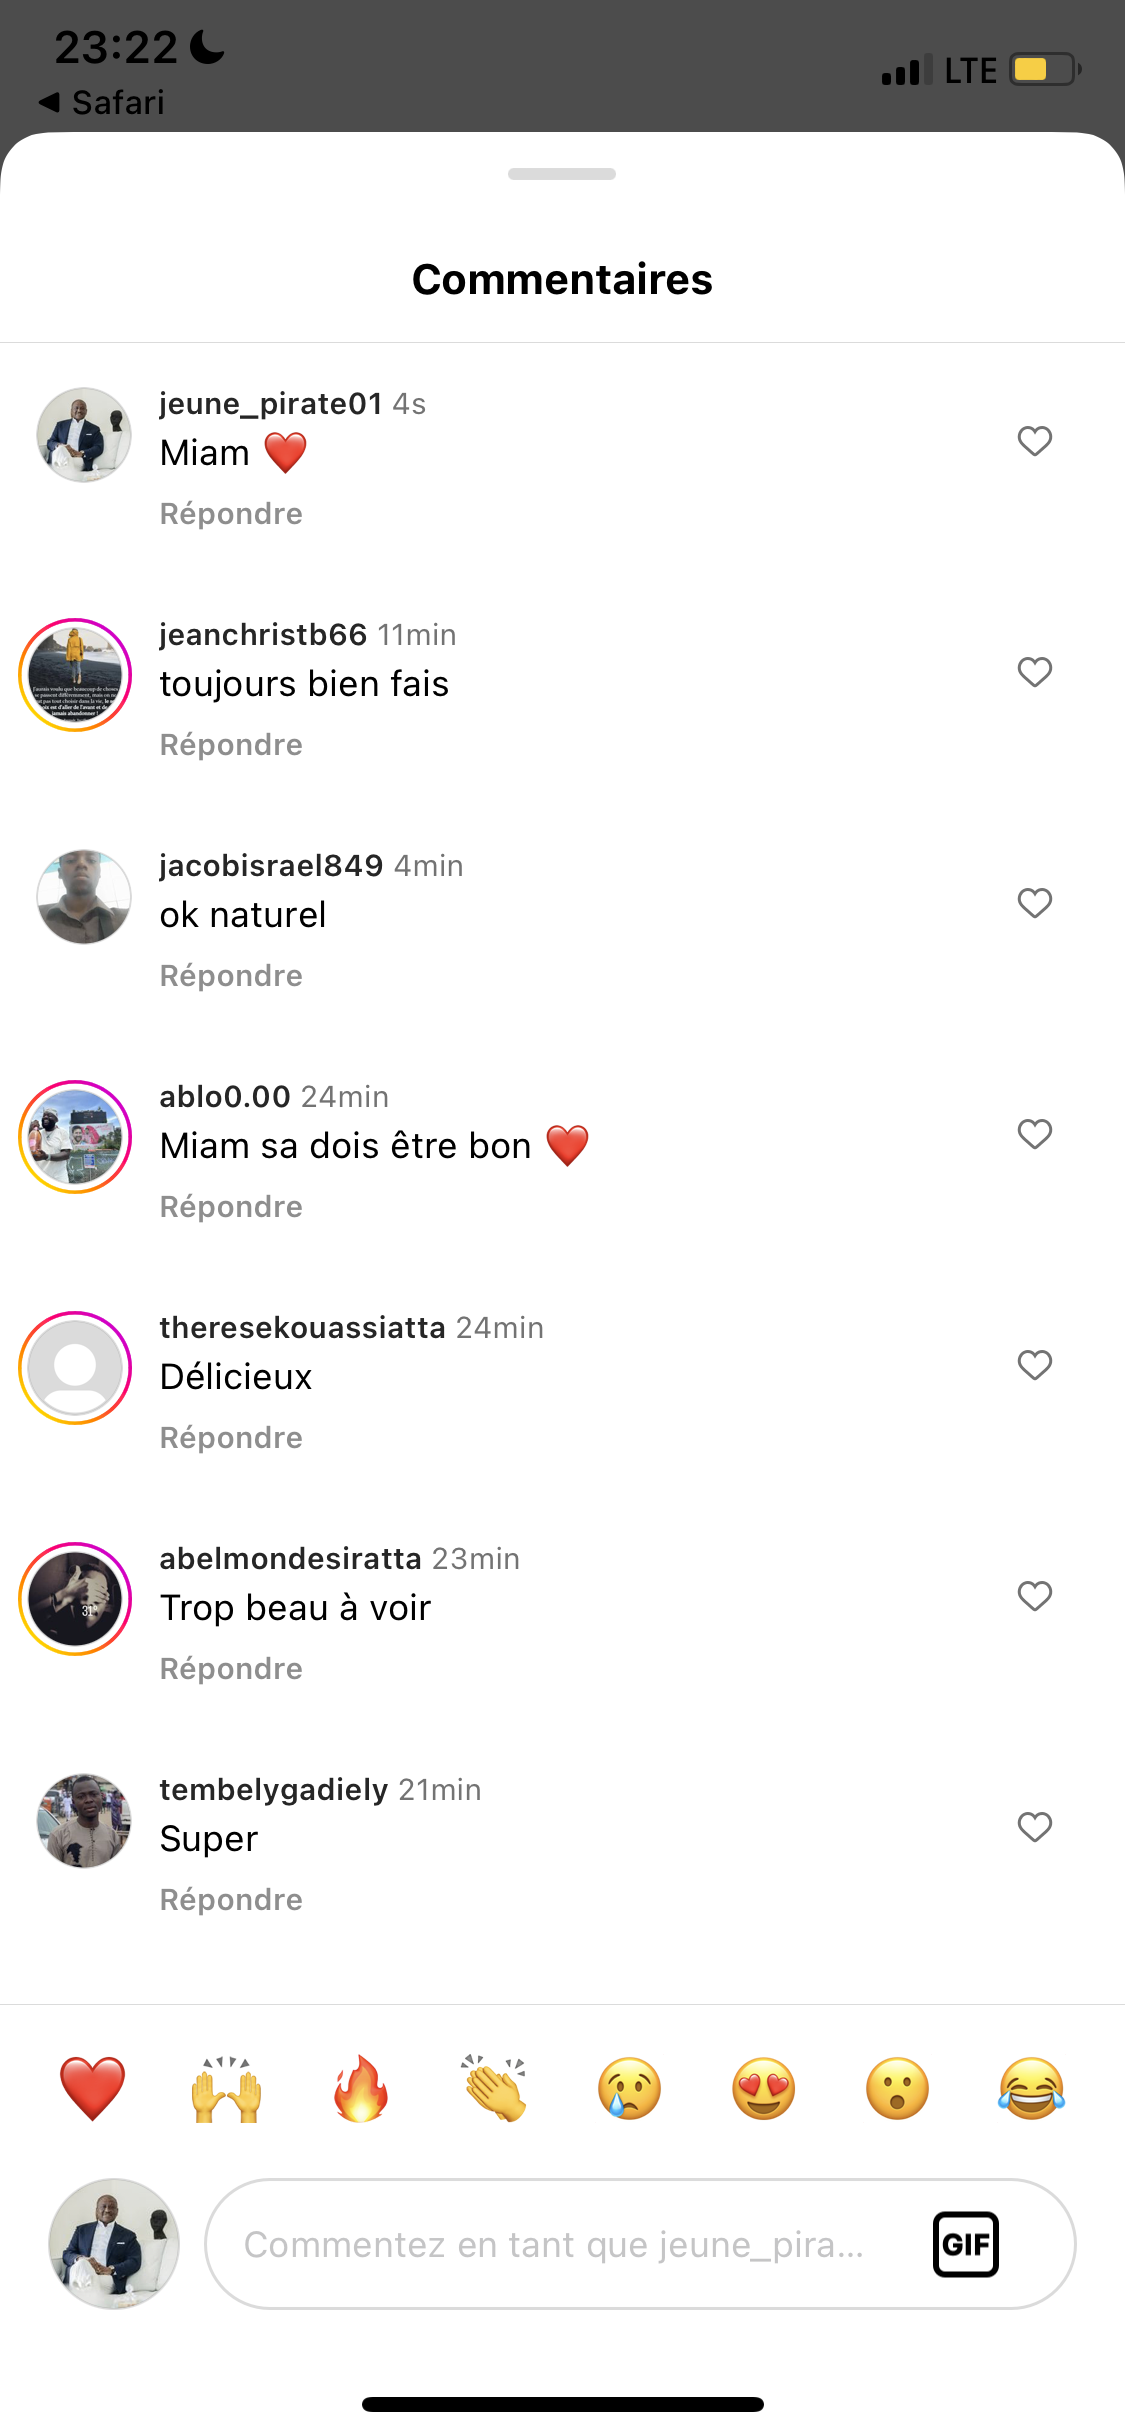Open abelmondesiratta's profile username
Screen dimensions: 1125x2436
290,1559
